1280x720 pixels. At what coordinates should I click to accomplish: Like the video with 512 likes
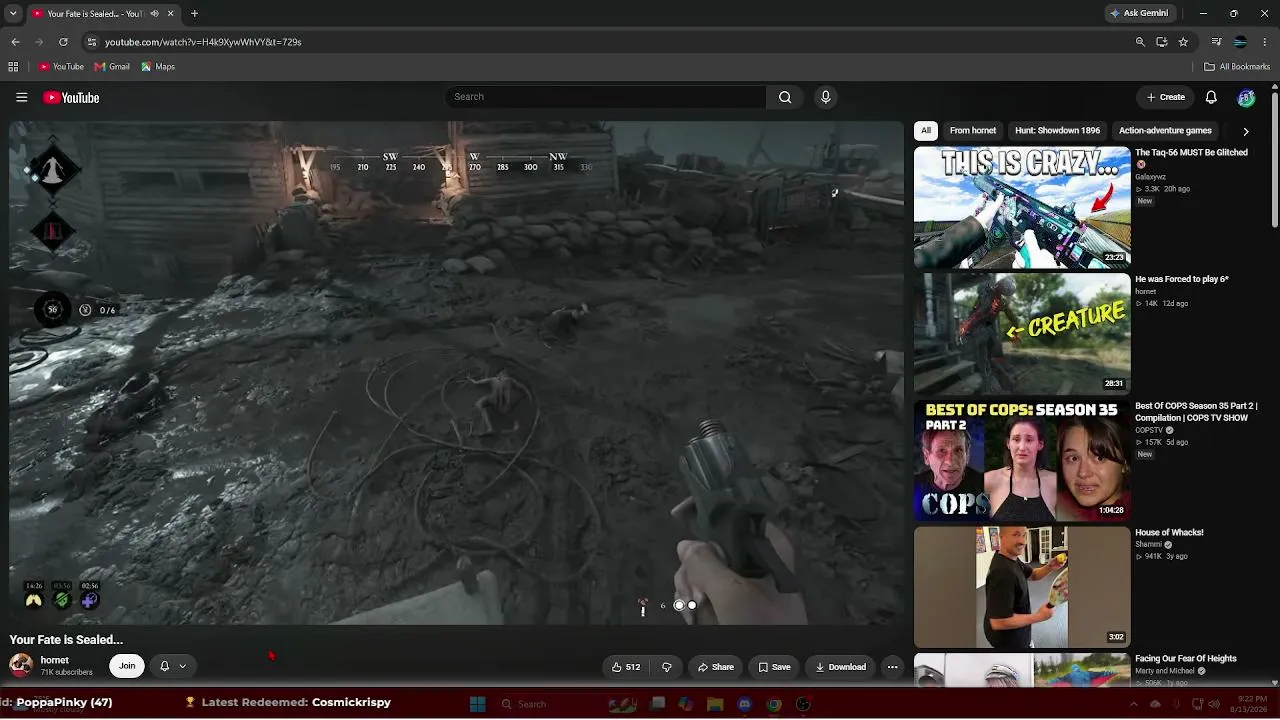pyautogui.click(x=628, y=667)
